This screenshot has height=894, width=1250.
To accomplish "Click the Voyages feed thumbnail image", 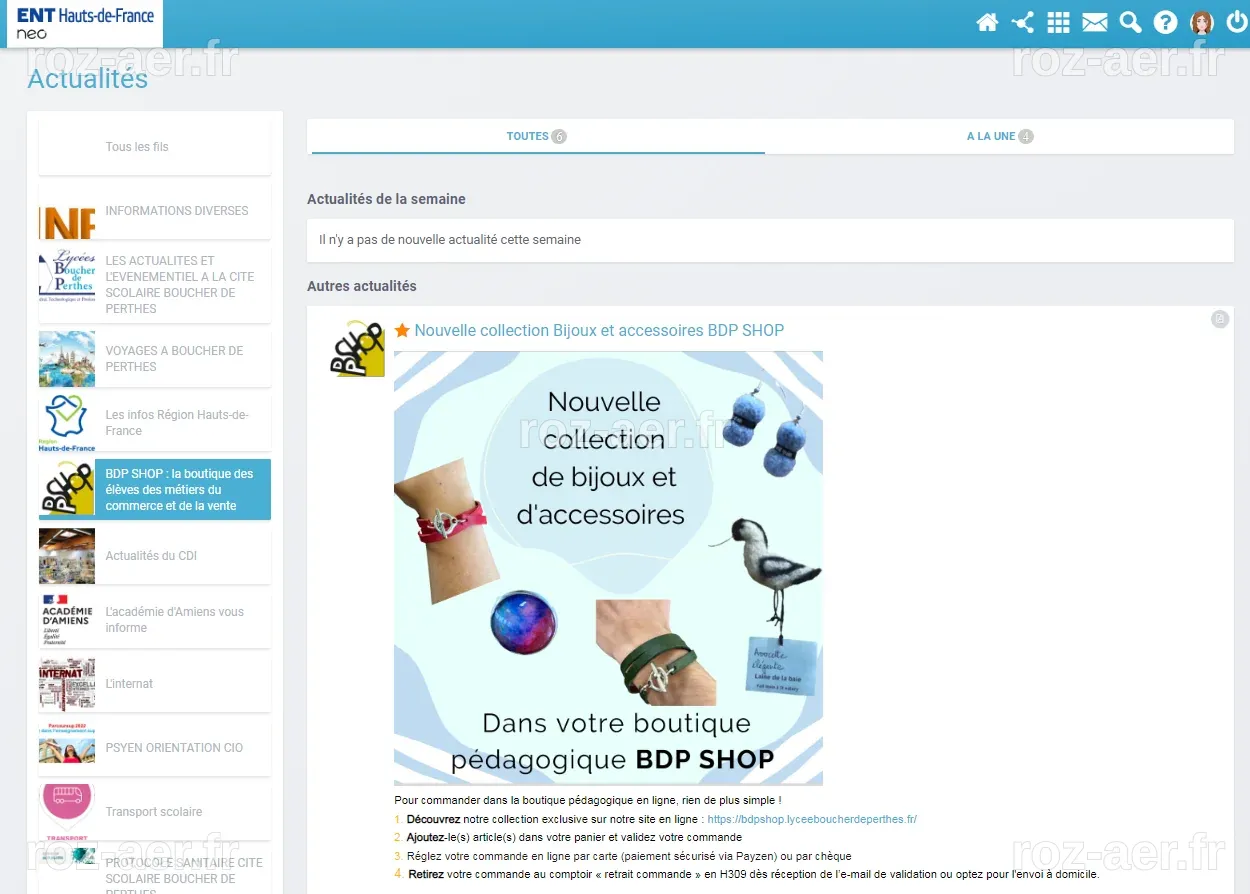I will 67,359.
